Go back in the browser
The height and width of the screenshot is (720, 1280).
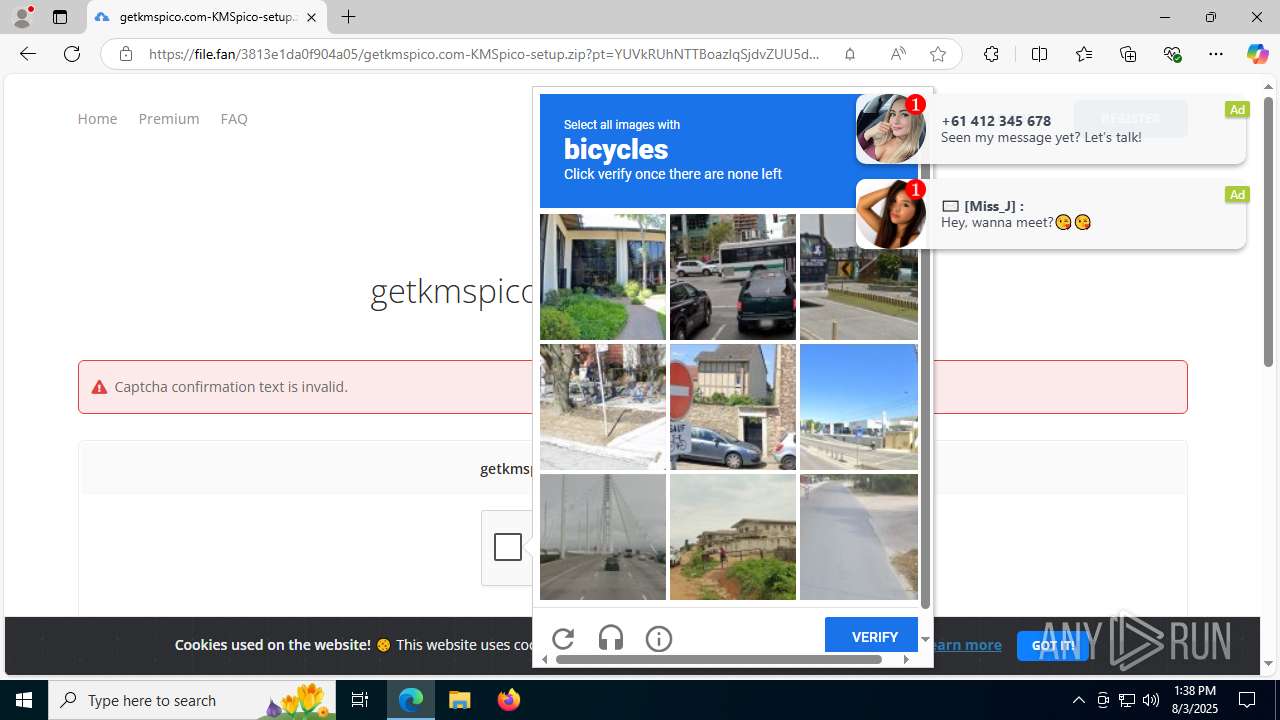coord(28,54)
